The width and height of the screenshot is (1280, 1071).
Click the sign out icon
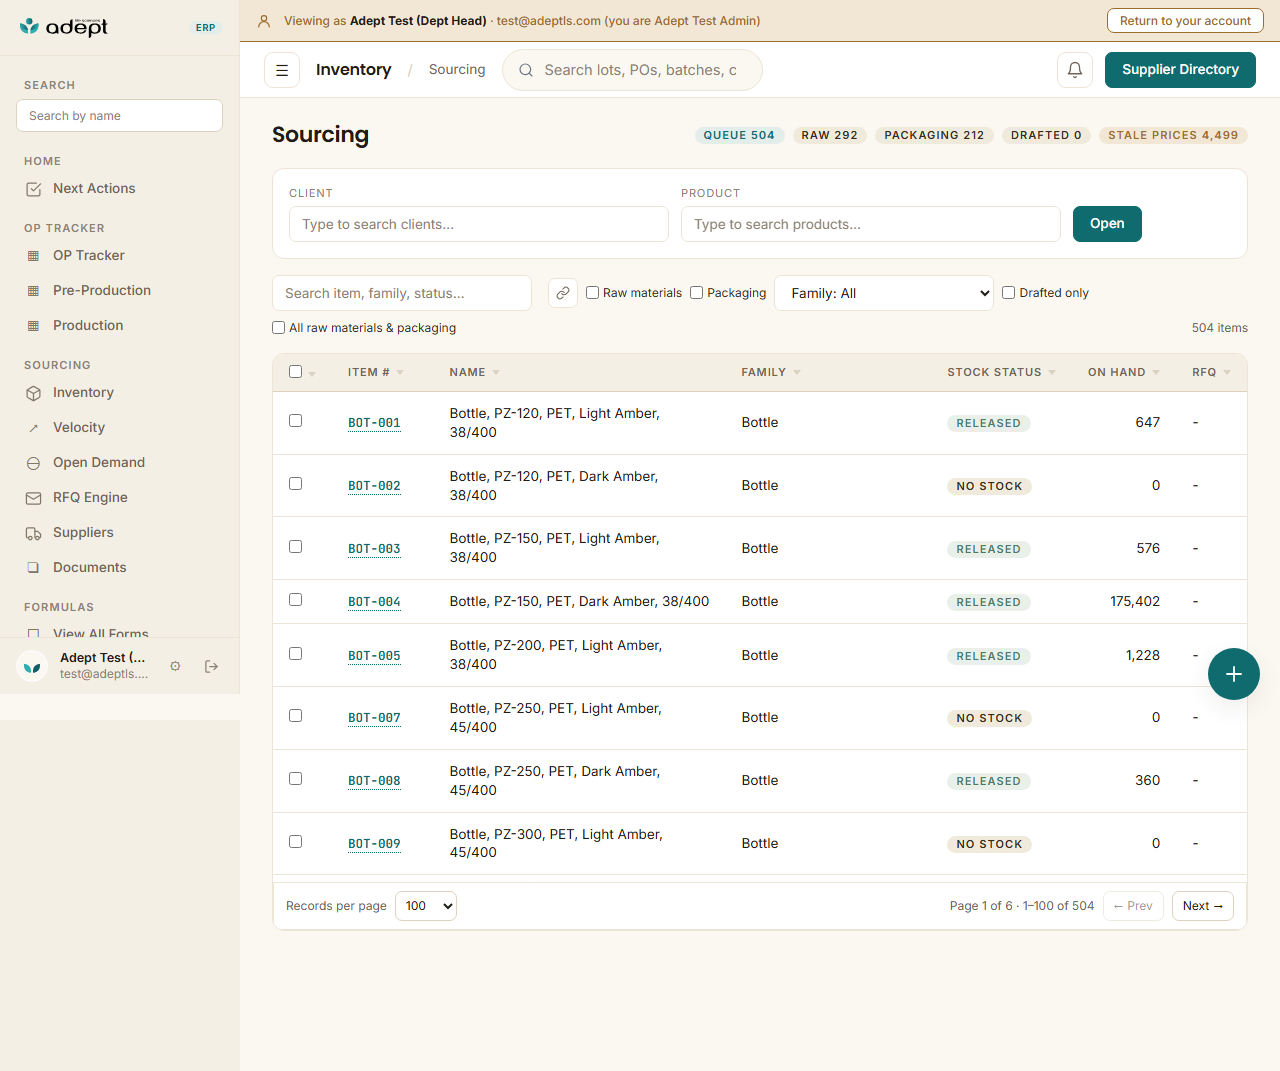point(211,666)
